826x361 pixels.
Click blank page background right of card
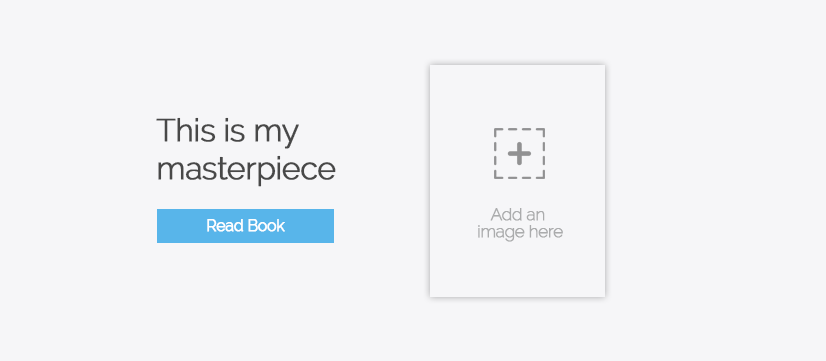(x=711, y=181)
